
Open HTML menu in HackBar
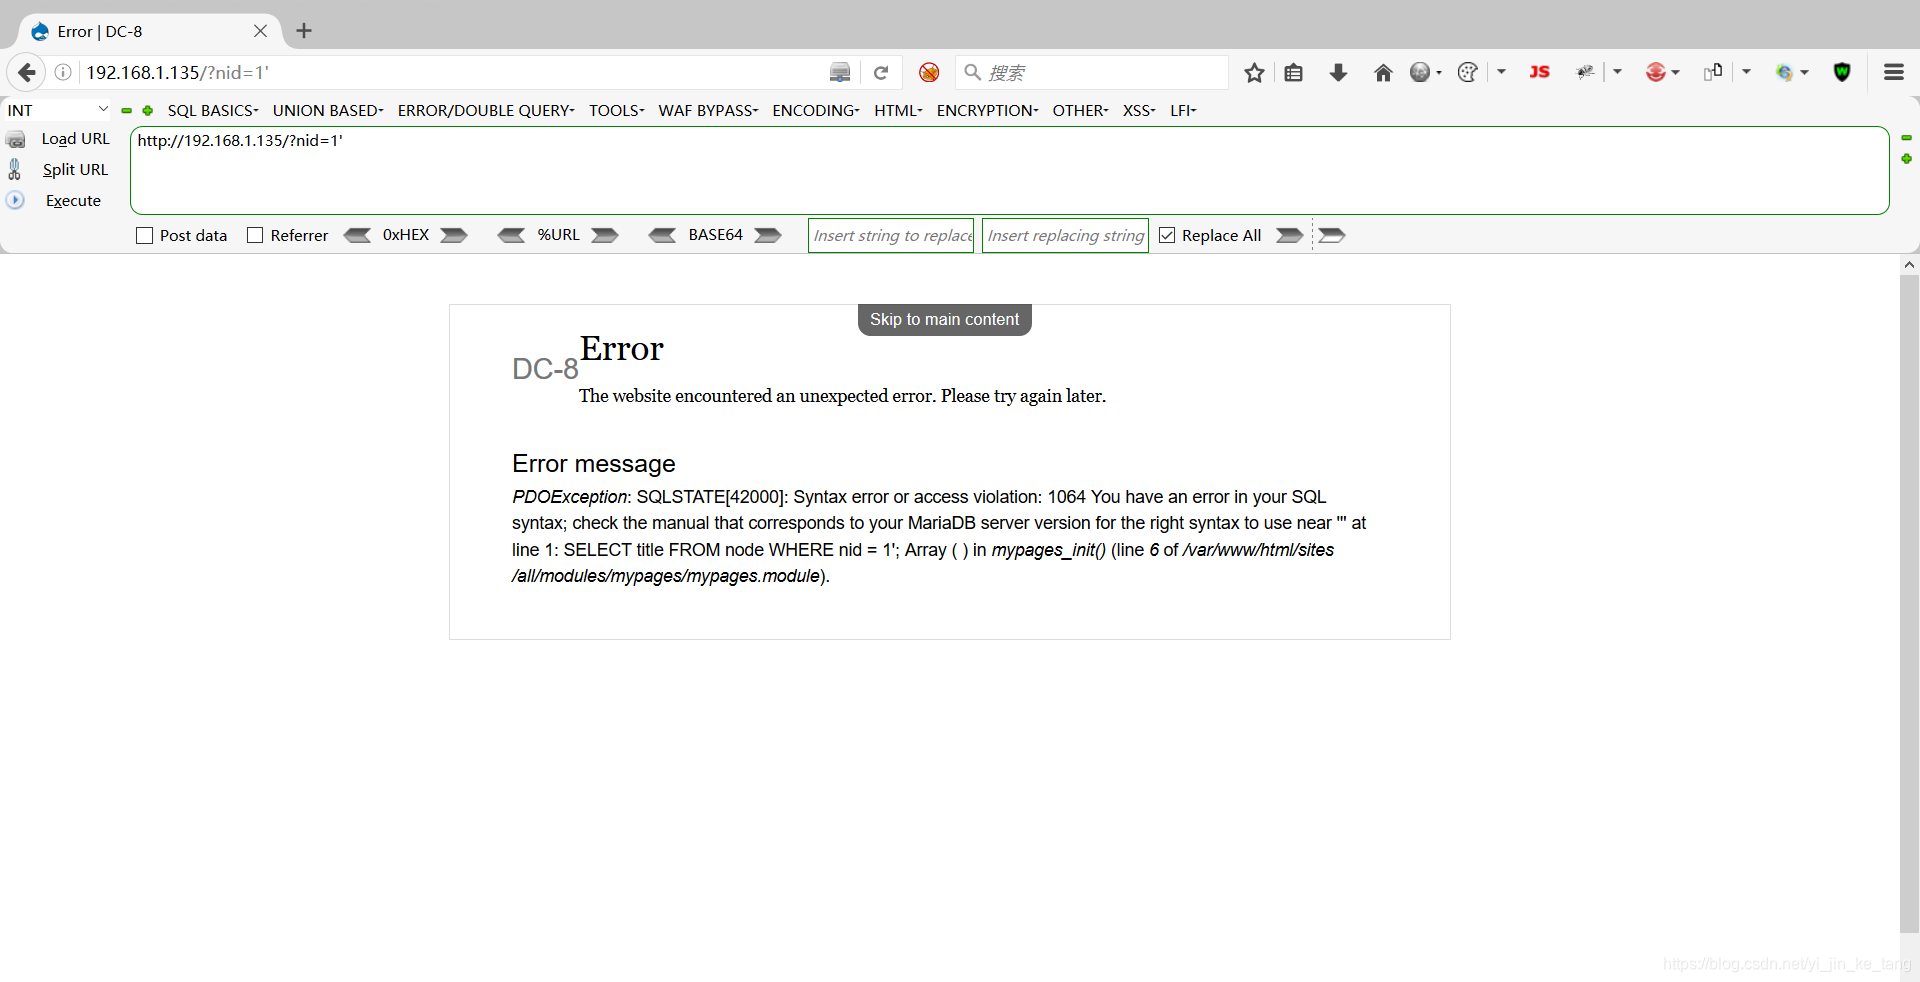click(898, 110)
